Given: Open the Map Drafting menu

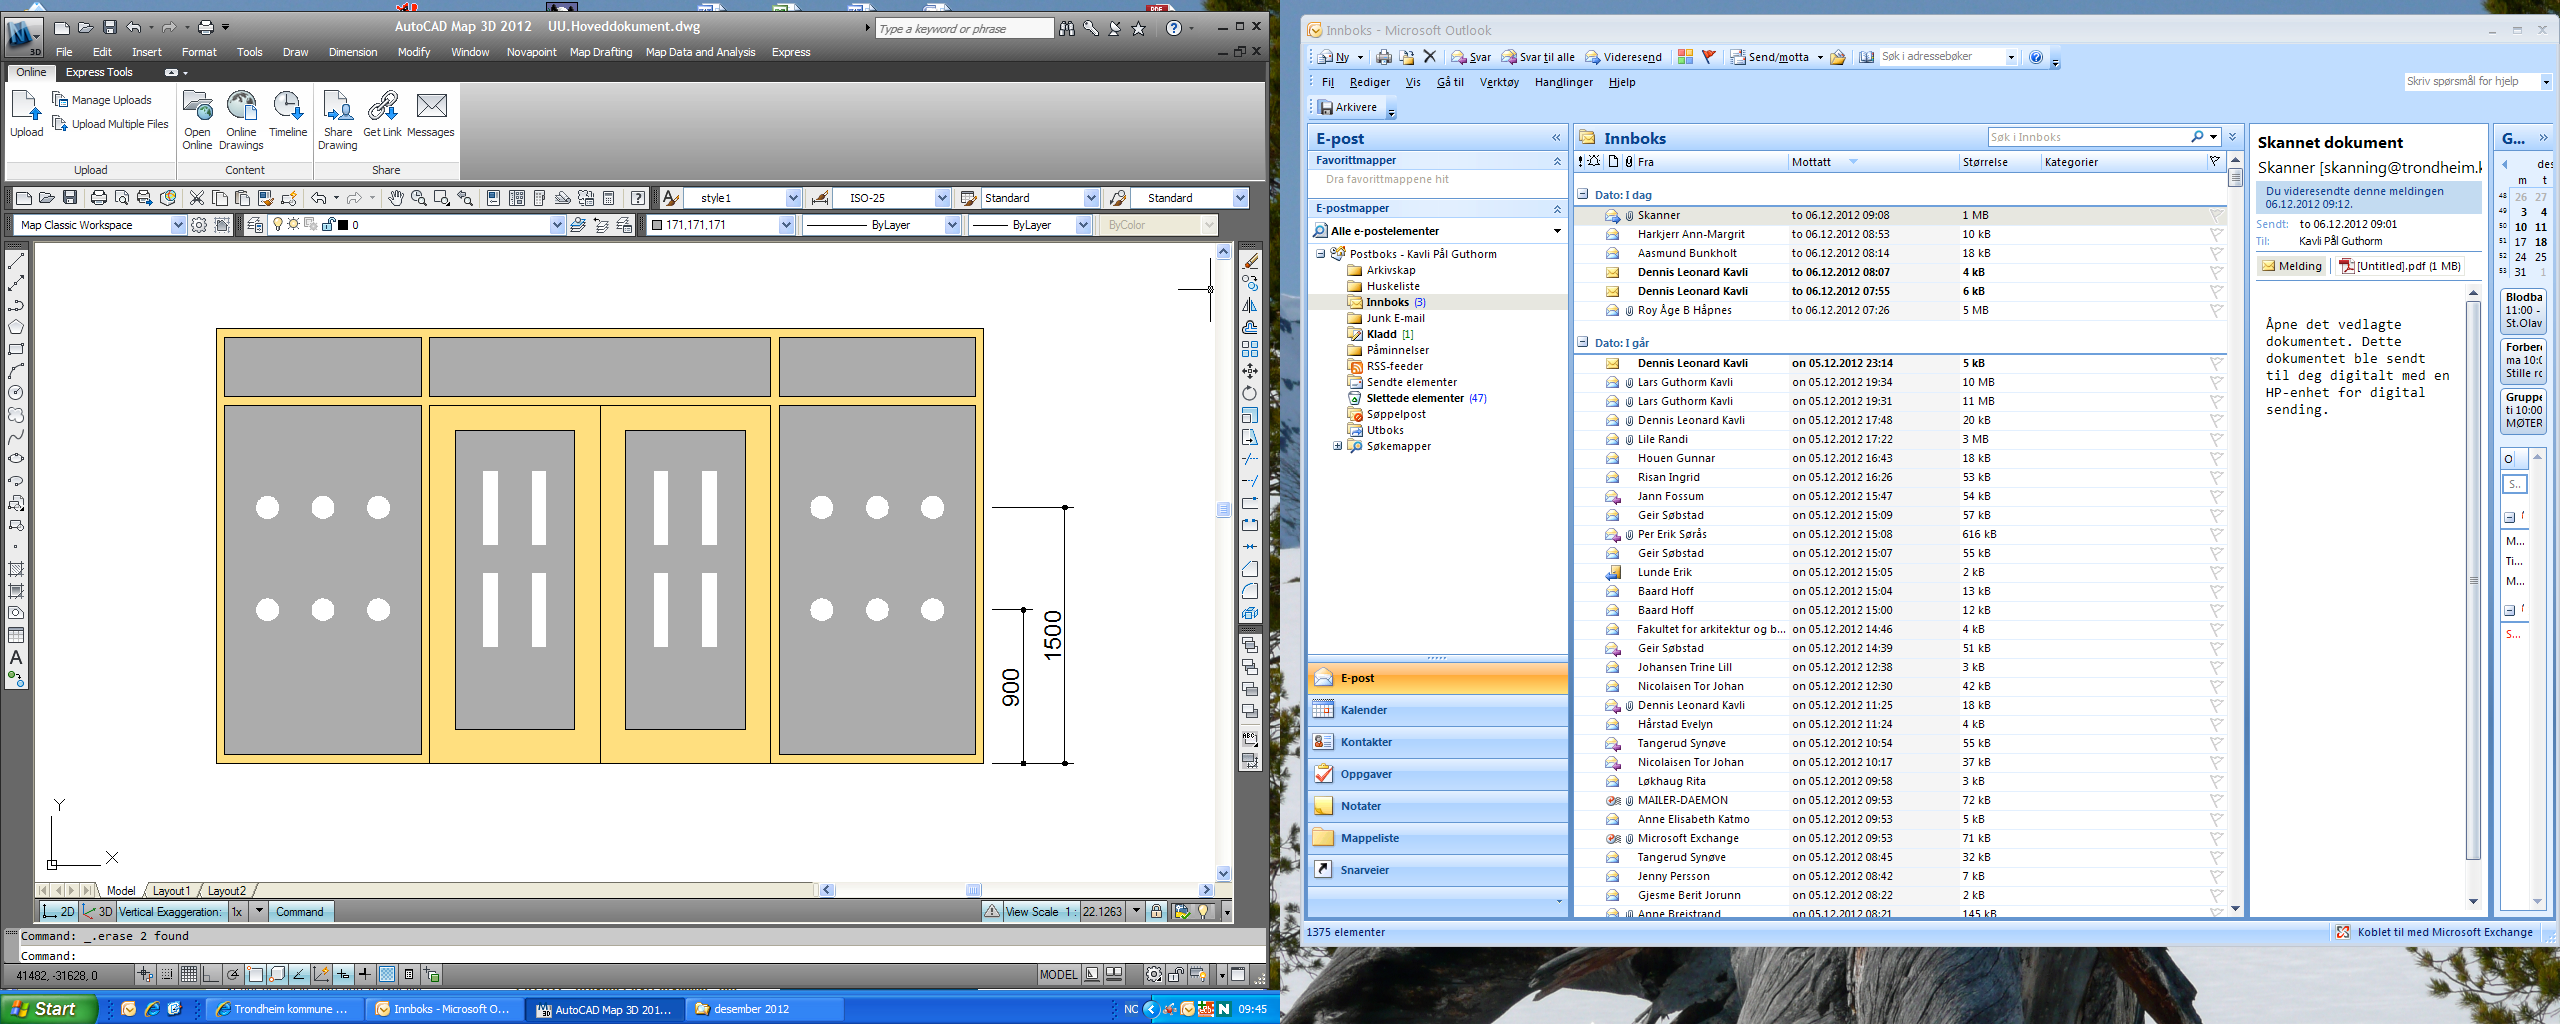Looking at the screenshot, I should point(600,52).
